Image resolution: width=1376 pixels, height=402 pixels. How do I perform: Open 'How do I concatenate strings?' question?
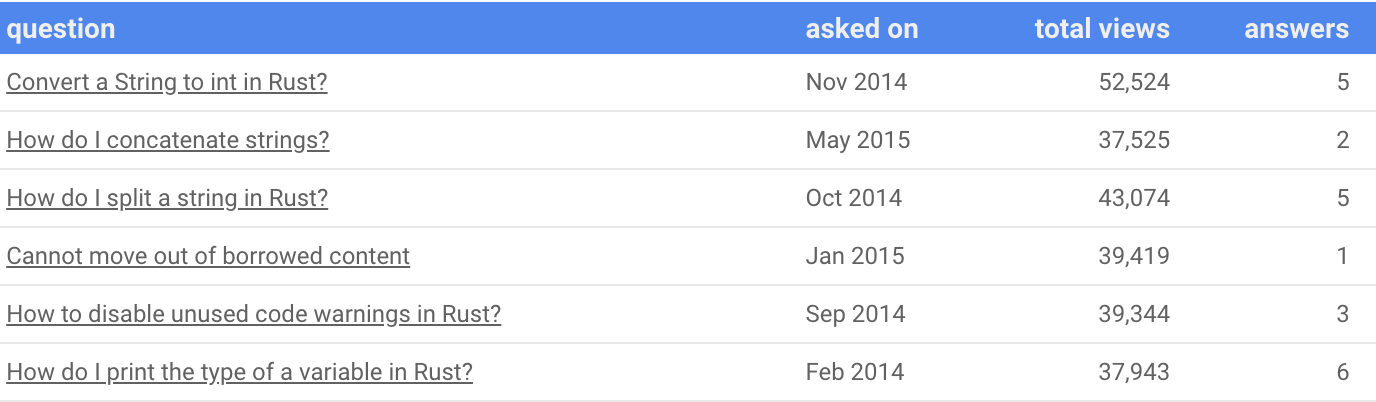[168, 140]
